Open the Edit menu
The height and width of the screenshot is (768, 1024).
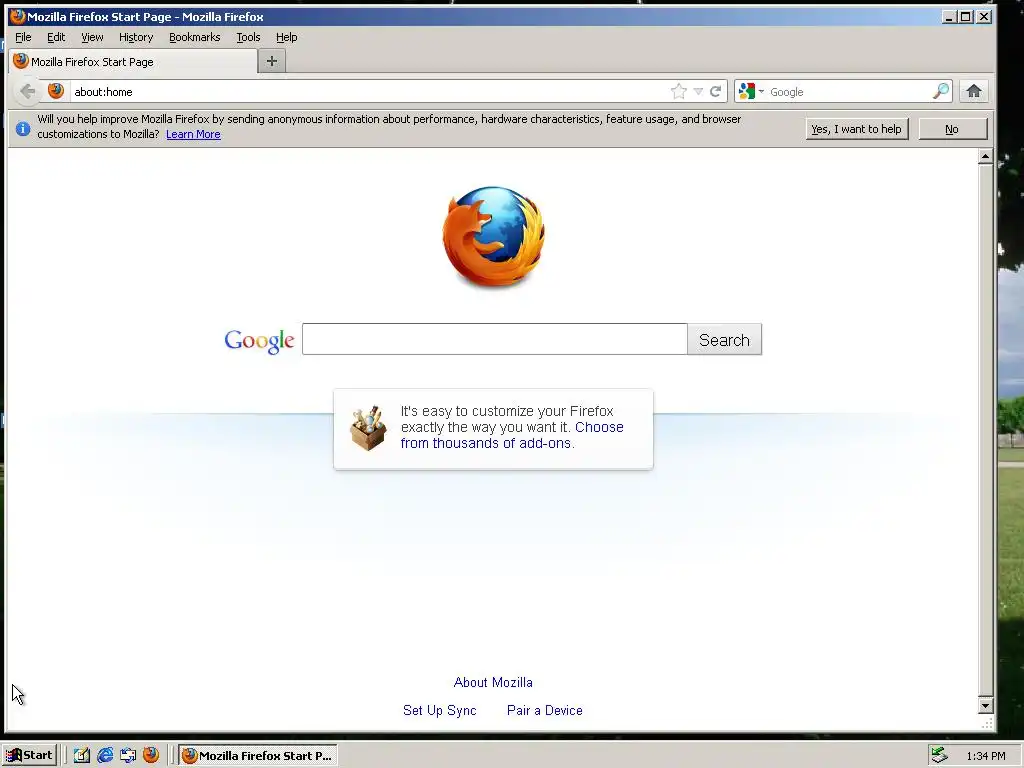tap(56, 37)
